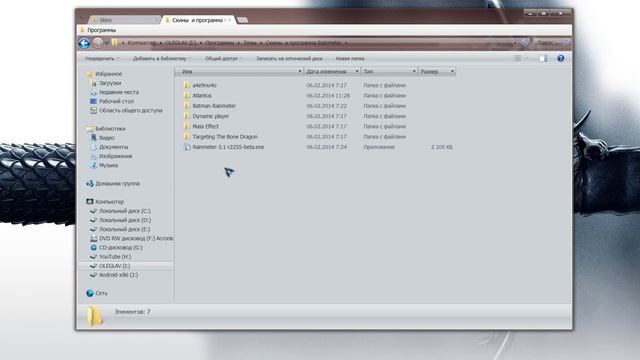This screenshot has width=640, height=360.
Task: Select the Atlantus folder icon
Action: tap(187, 96)
